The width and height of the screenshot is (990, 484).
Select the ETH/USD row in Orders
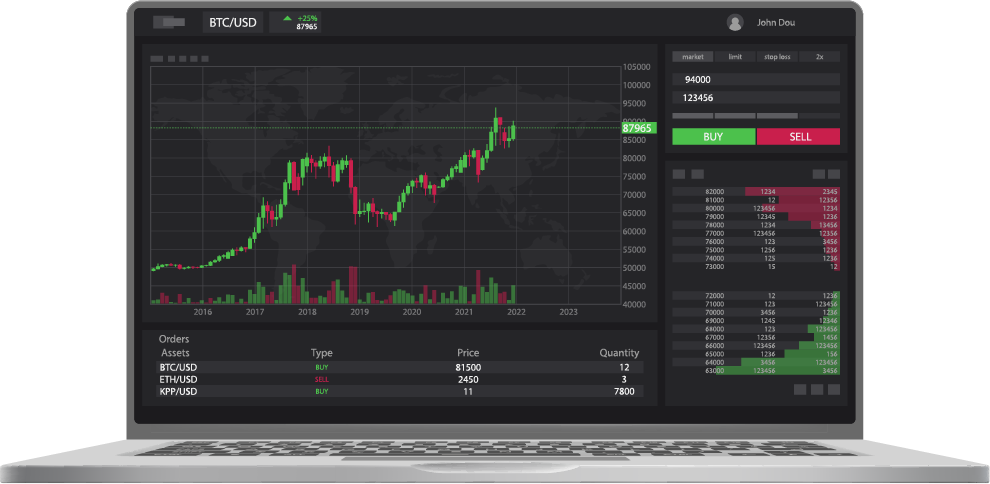coord(400,380)
